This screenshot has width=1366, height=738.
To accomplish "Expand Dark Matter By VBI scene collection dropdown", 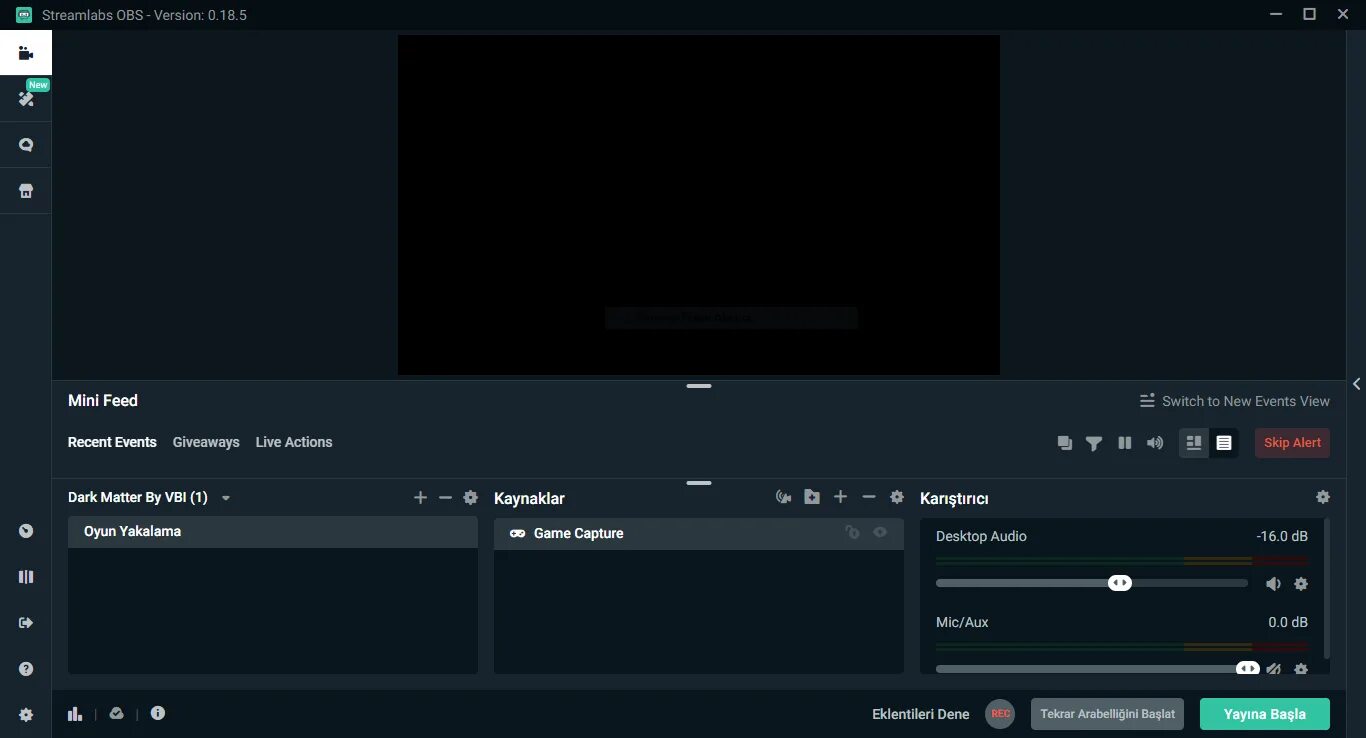I will tap(226, 498).
